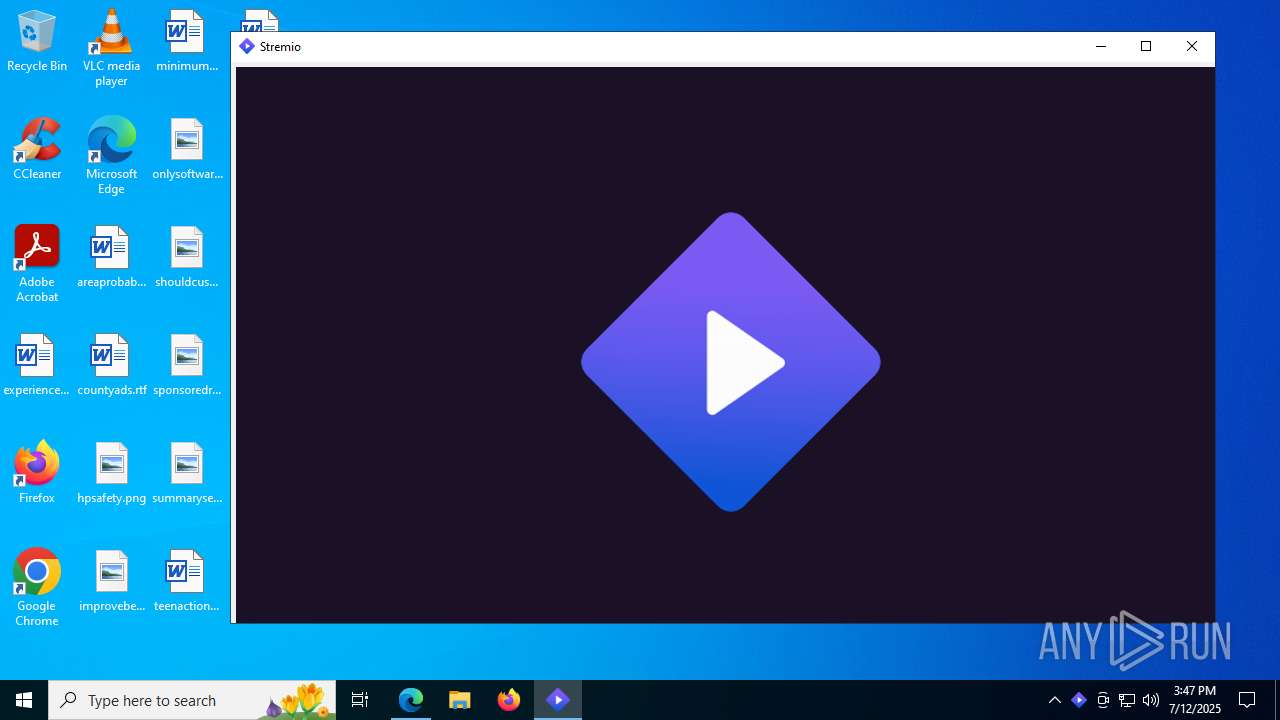This screenshot has width=1280, height=720.
Task: Select the areaprobab... Word document
Action: [111, 258]
